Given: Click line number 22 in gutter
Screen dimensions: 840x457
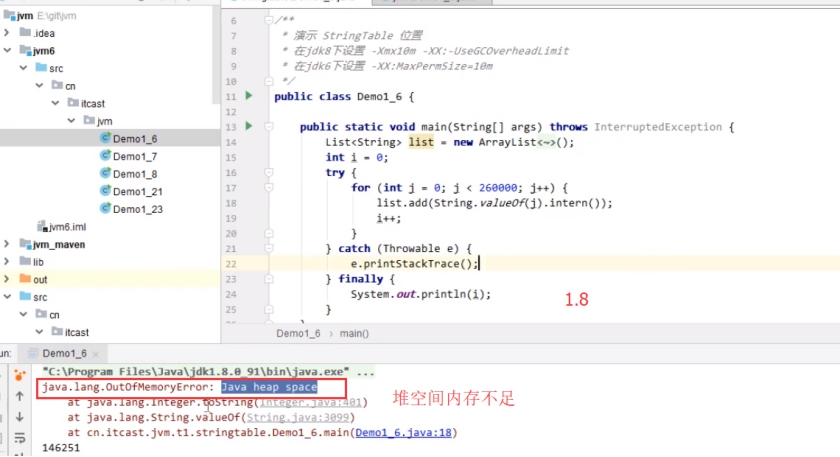Looking at the screenshot, I should click(x=231, y=264).
